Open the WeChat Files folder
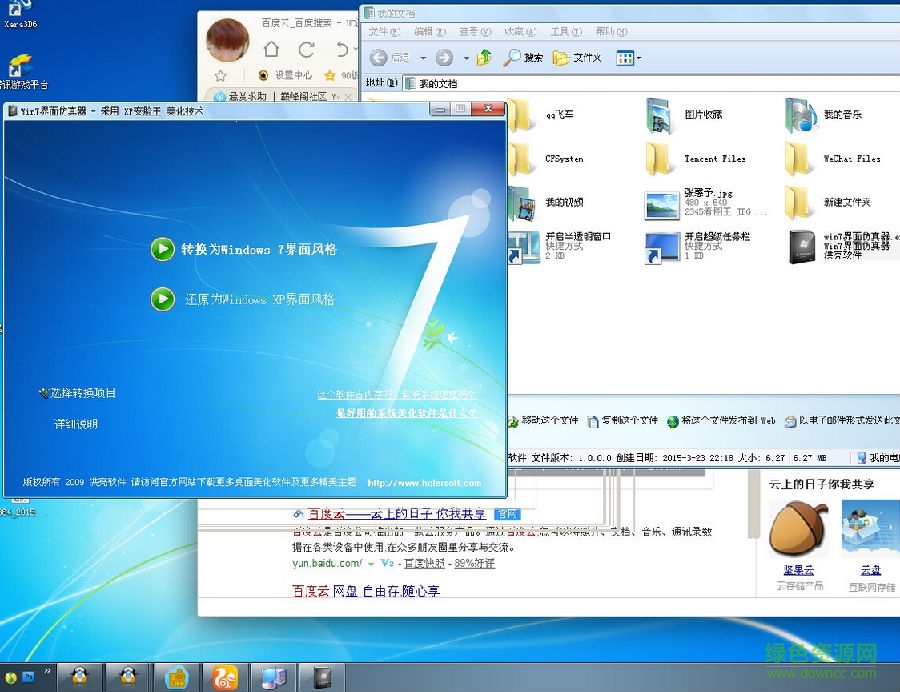The height and width of the screenshot is (692, 900). [x=800, y=158]
